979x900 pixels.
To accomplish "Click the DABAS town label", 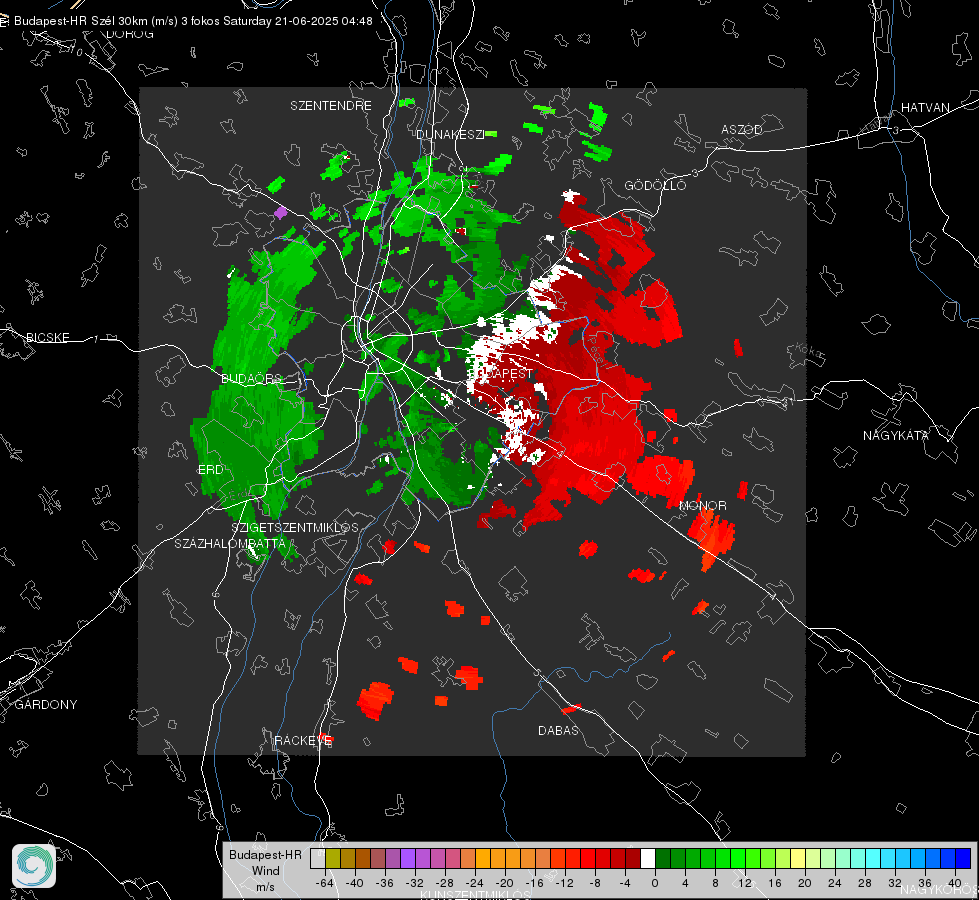I will pyautogui.click(x=558, y=730).
